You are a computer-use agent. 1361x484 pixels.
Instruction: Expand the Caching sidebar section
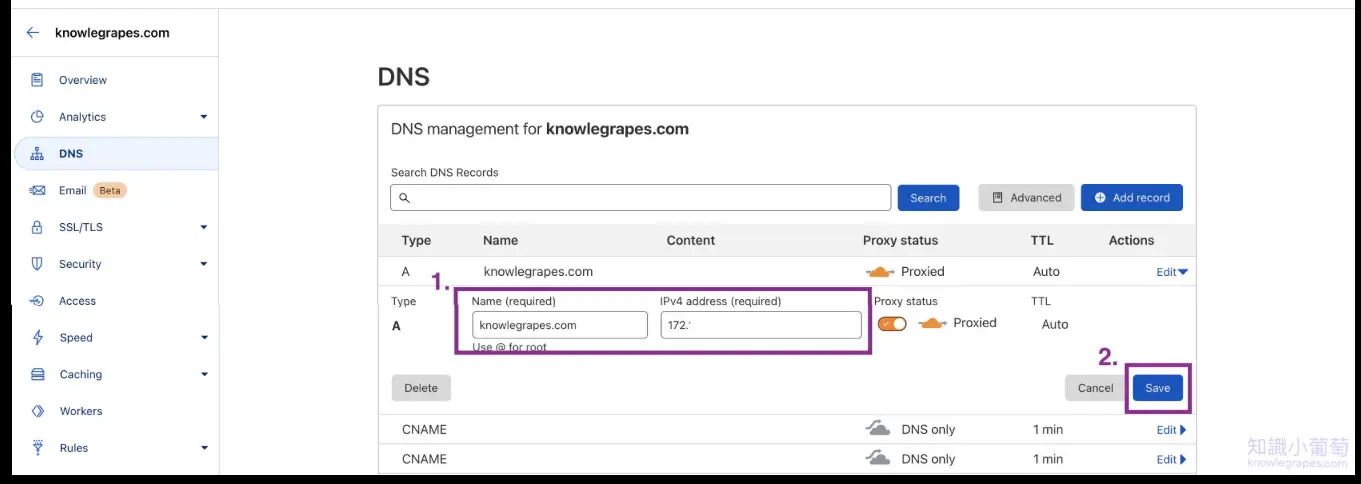204,375
